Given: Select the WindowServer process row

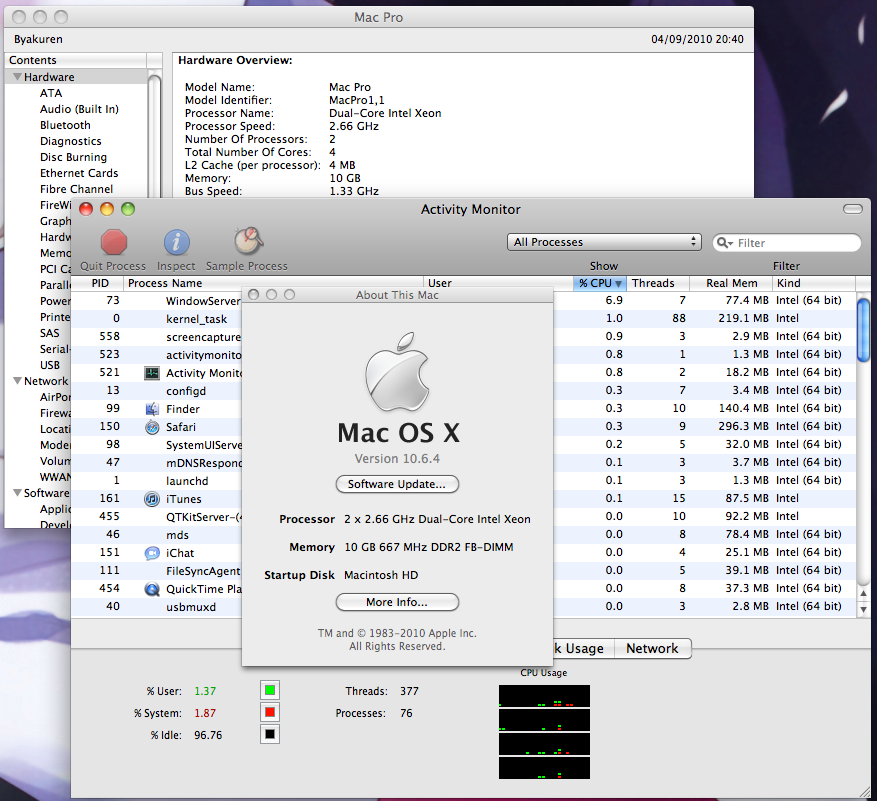Looking at the screenshot, I should [464, 300].
